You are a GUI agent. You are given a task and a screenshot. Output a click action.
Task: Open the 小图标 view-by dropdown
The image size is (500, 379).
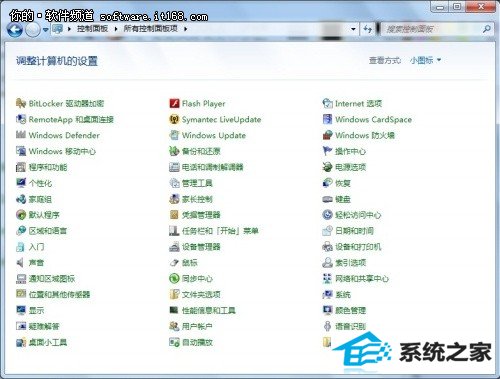(425, 60)
